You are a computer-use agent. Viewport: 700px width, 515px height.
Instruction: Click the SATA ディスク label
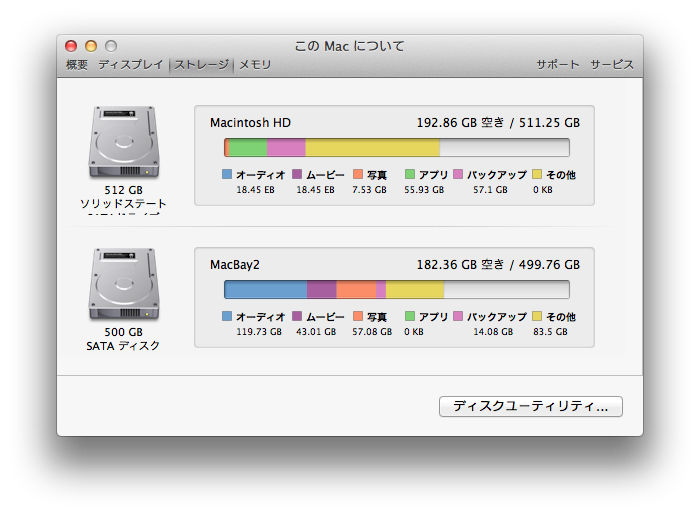tap(123, 346)
